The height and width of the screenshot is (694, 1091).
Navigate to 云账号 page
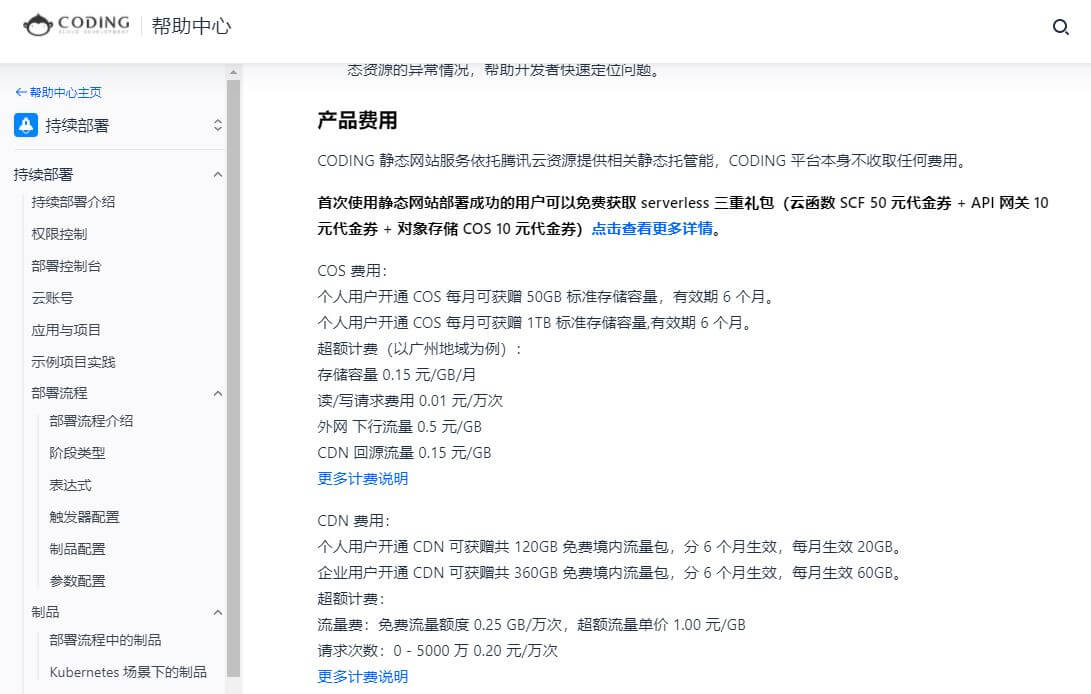[52, 298]
